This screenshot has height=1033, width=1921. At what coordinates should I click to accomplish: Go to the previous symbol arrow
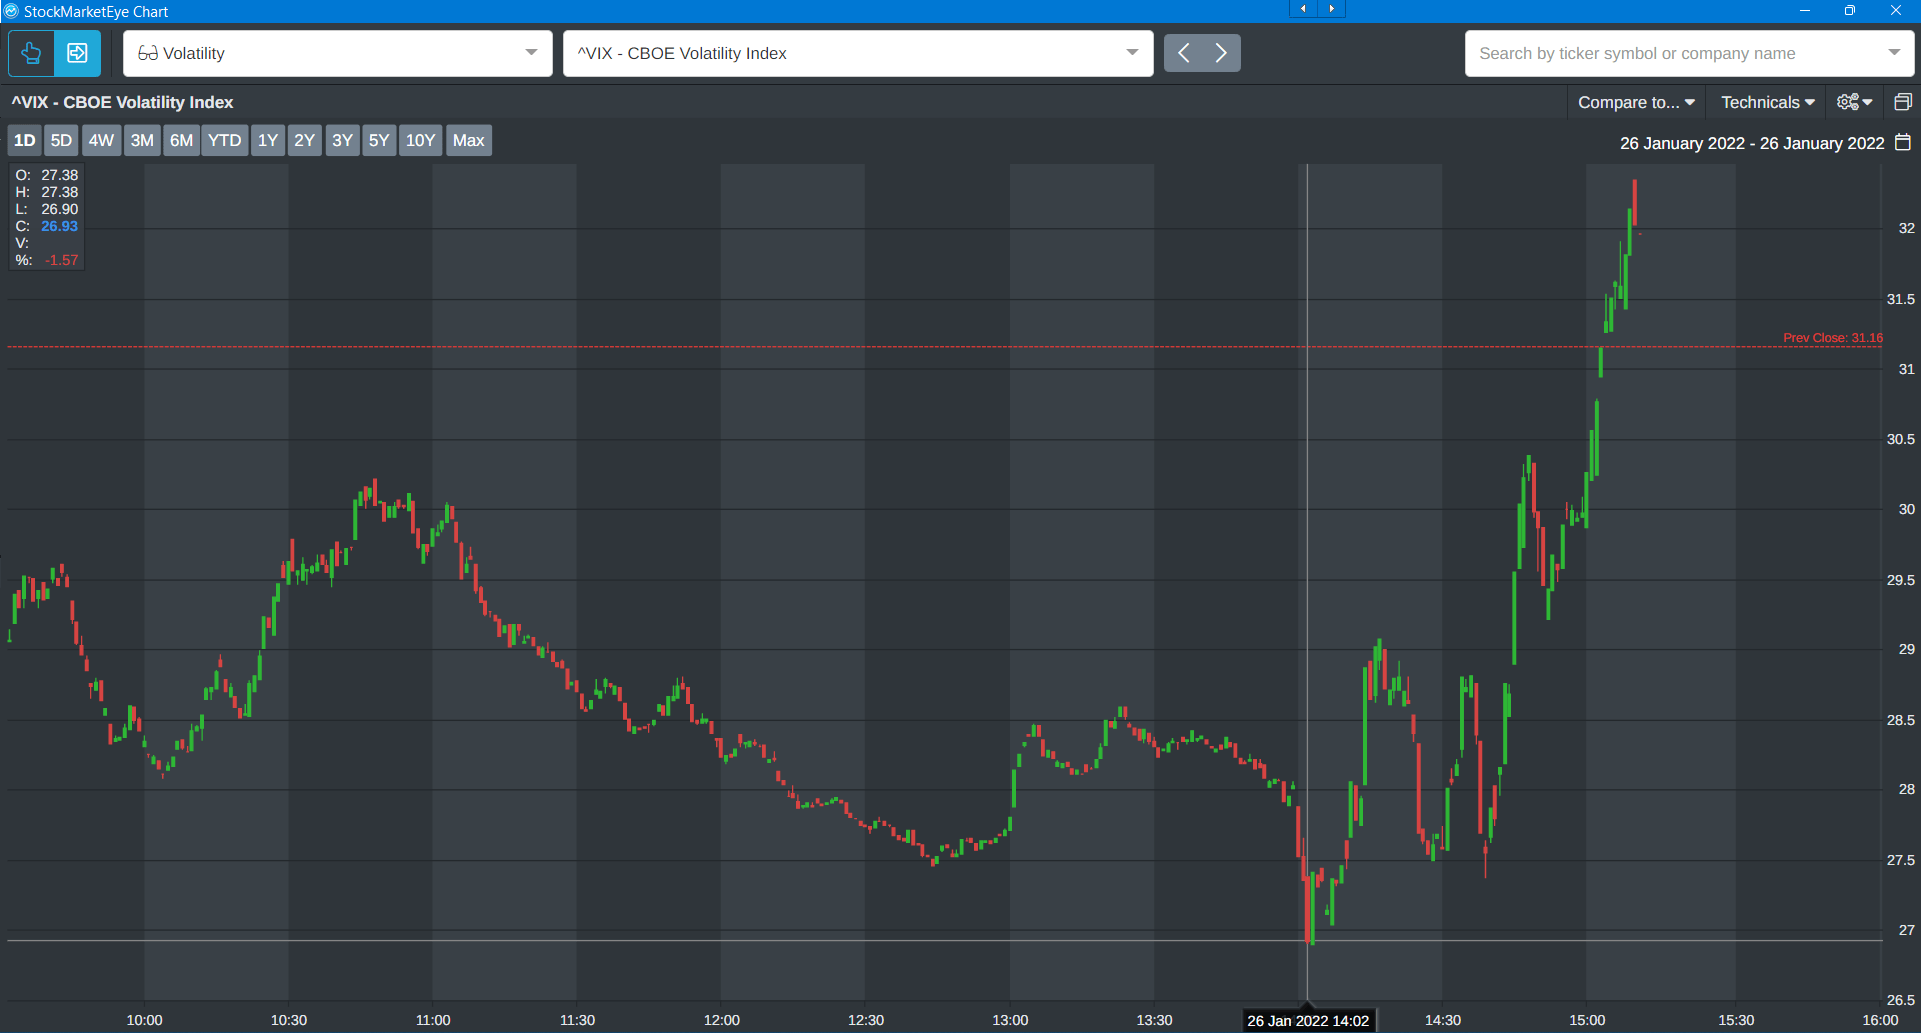[x=1183, y=53]
